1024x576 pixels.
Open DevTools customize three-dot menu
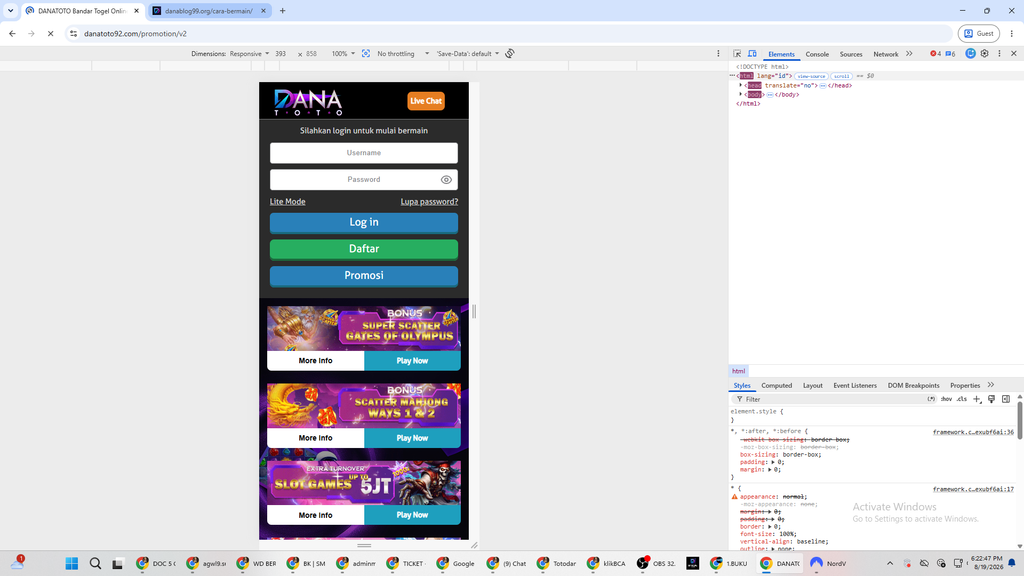[999, 54]
